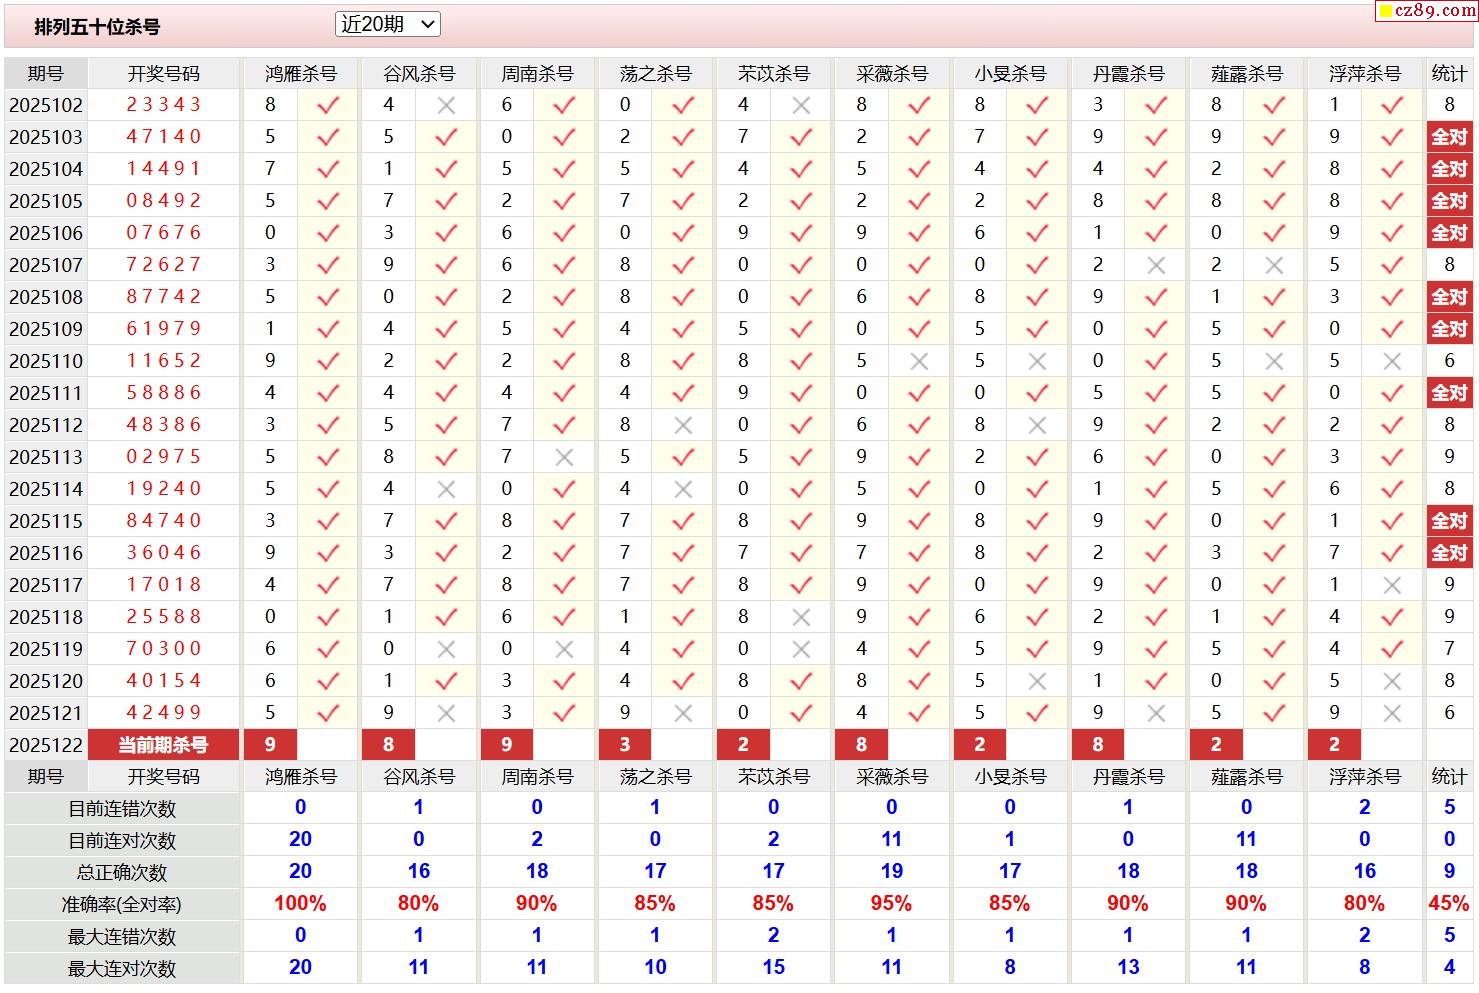The image size is (1479, 993).
Task: Click period number 2025115
Action: (46, 521)
